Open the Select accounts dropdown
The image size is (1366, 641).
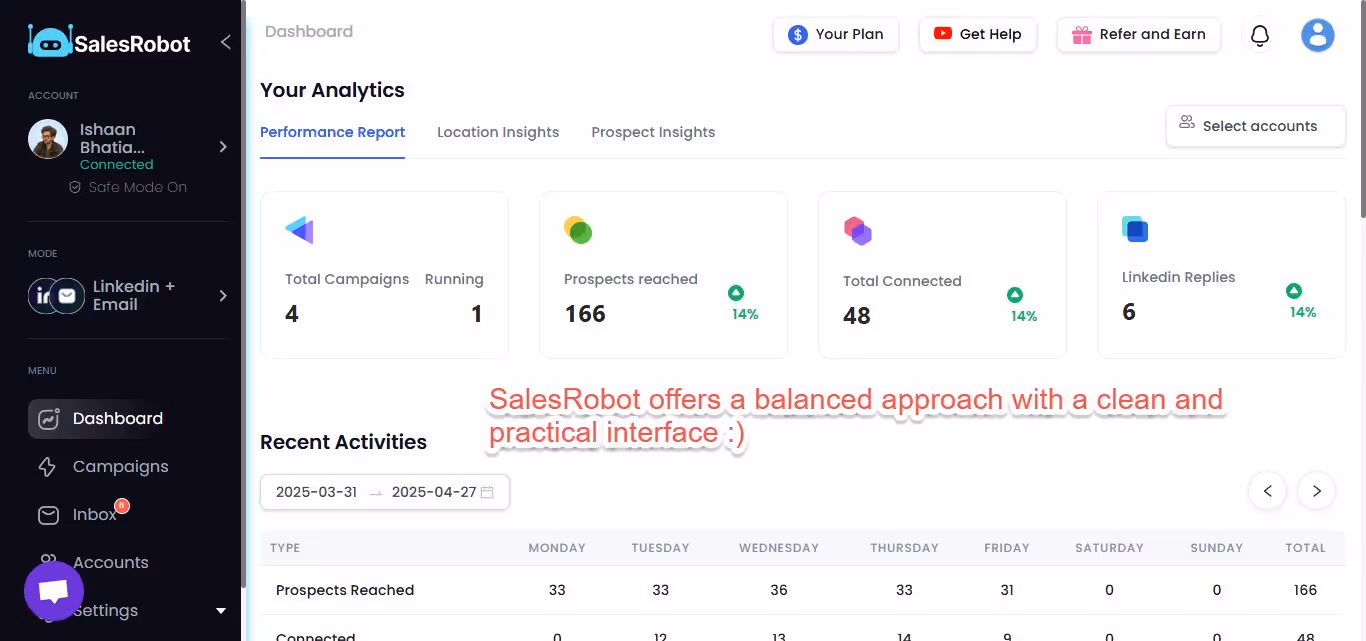pyautogui.click(x=1255, y=126)
